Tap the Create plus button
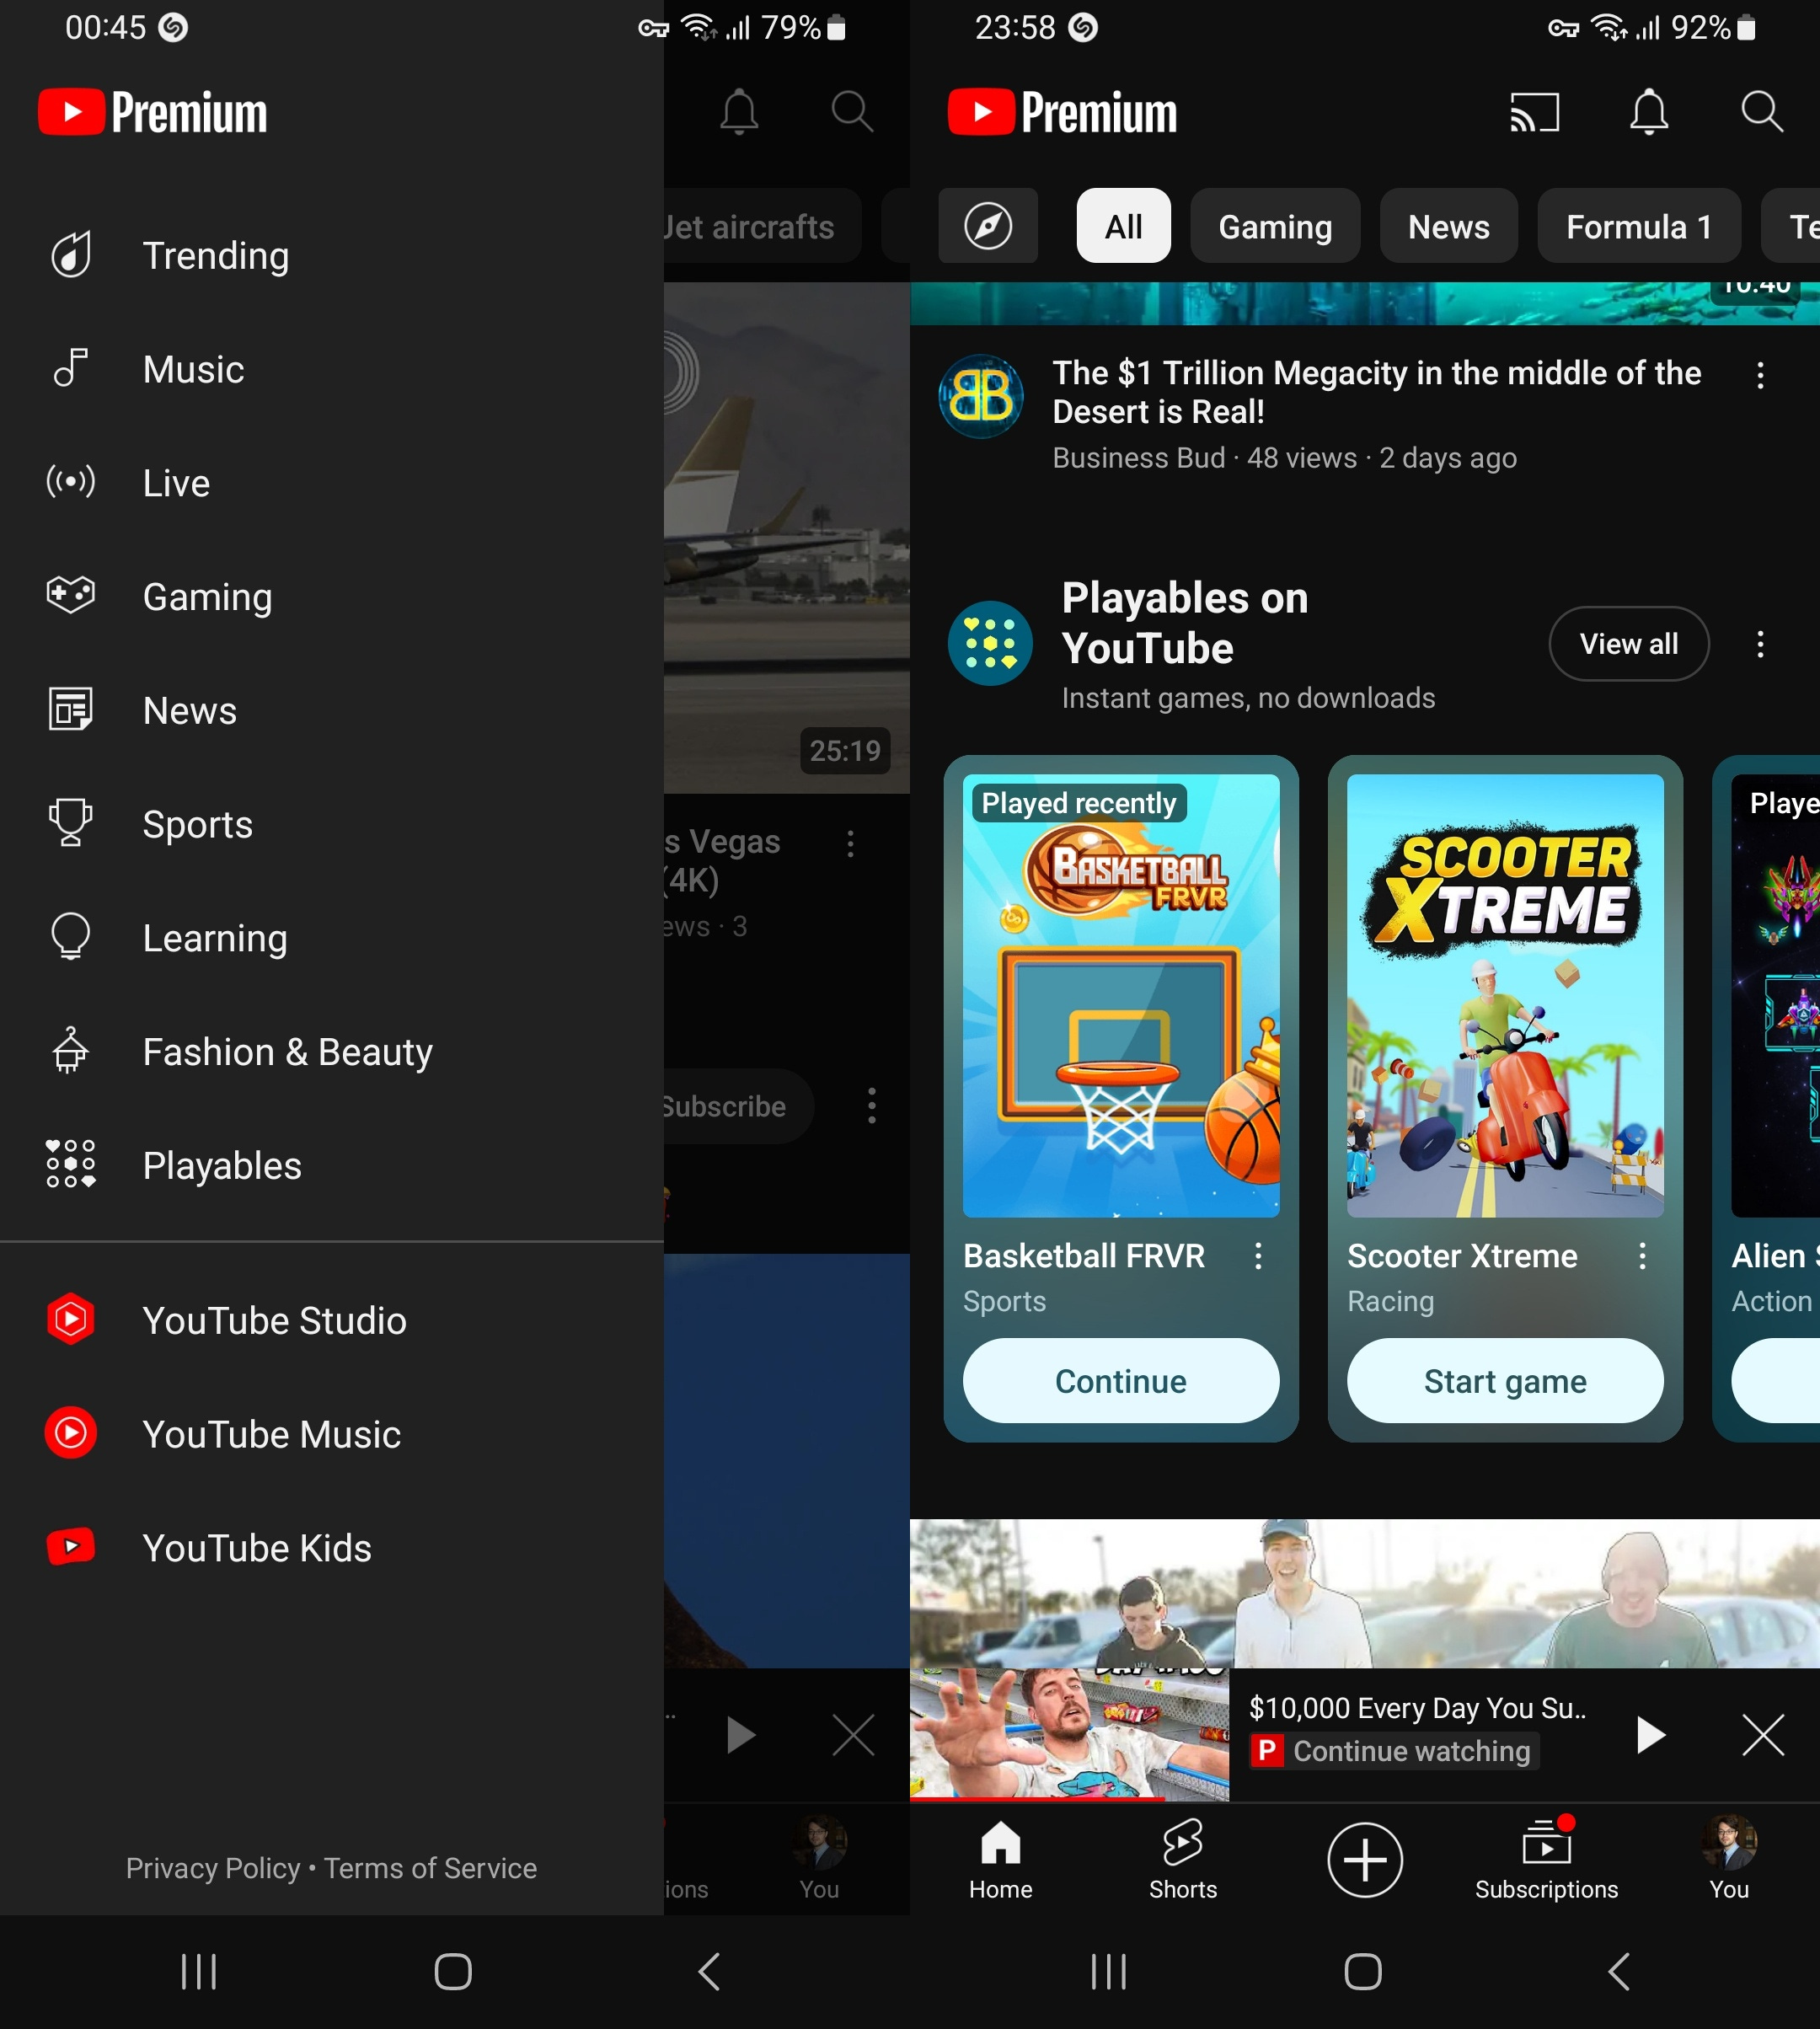The height and width of the screenshot is (2029, 1820). pos(1365,1860)
